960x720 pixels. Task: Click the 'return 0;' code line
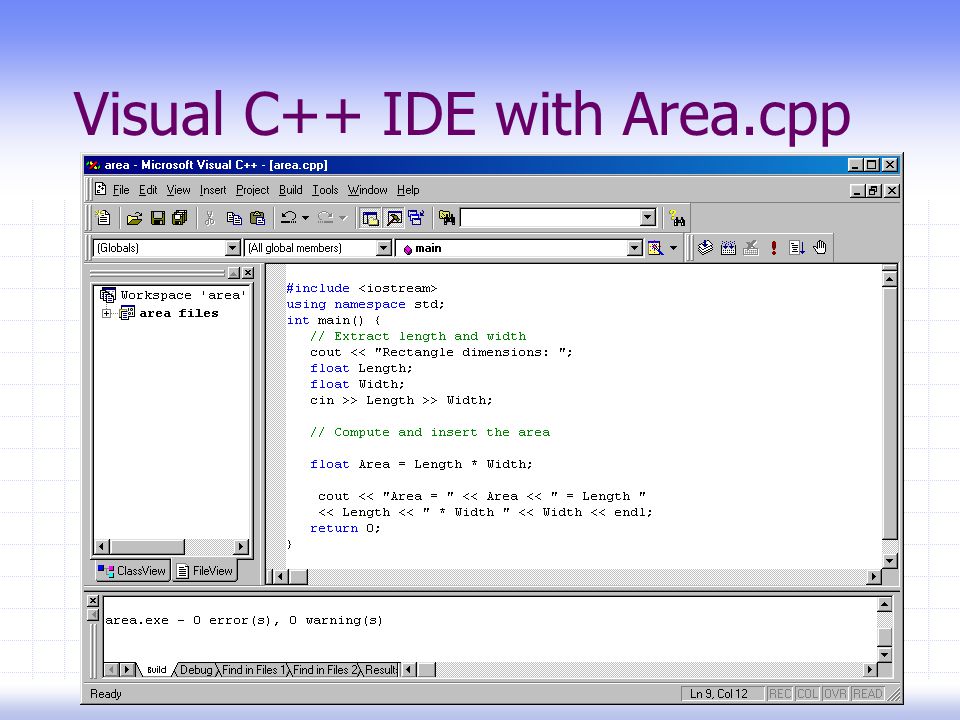tap(345, 528)
